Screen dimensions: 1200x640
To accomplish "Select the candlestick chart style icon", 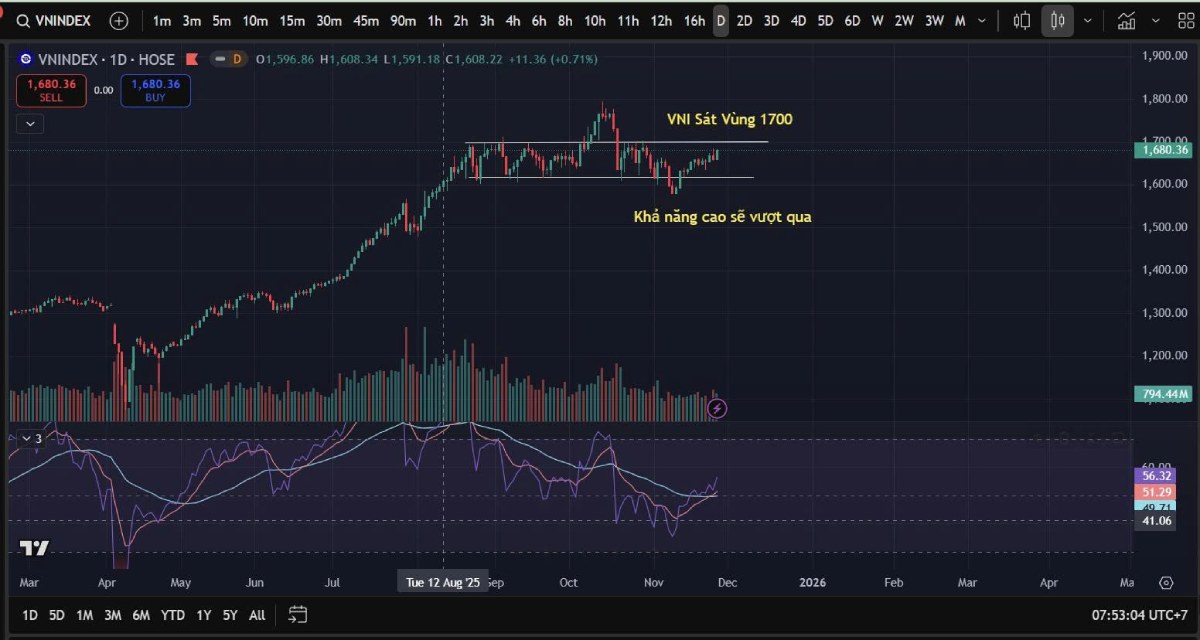I will click(x=1057, y=20).
